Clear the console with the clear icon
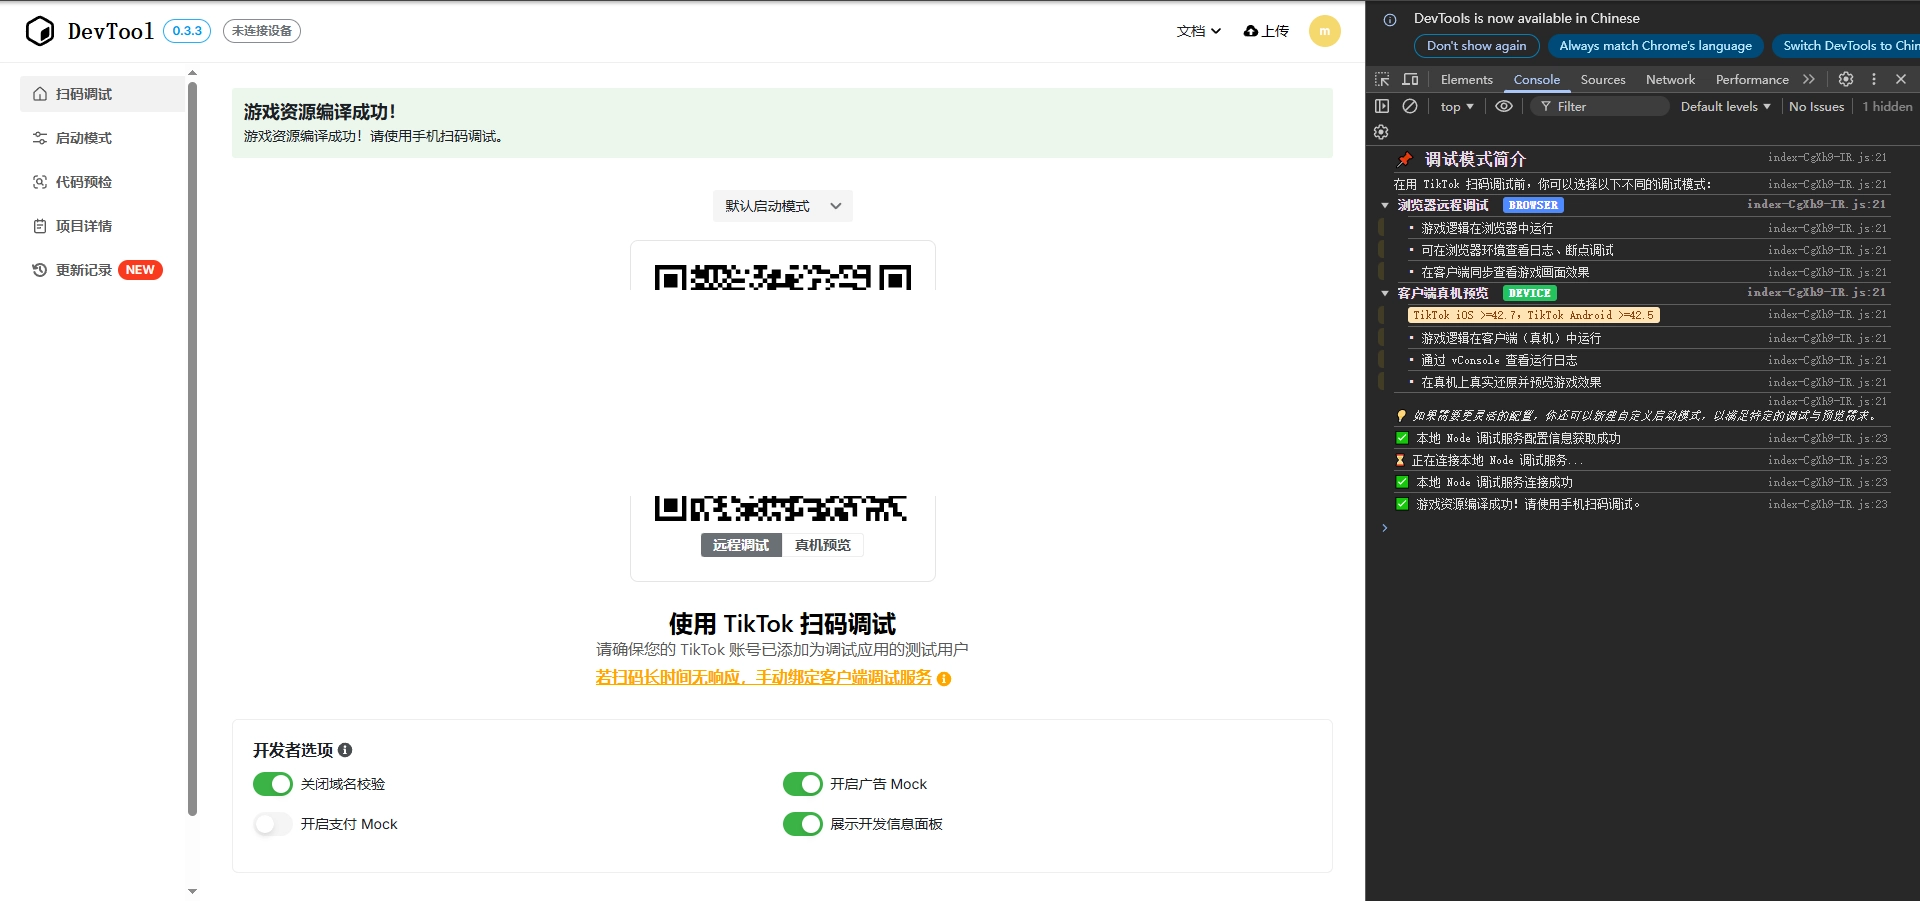Image resolution: width=1920 pixels, height=901 pixels. click(1410, 106)
